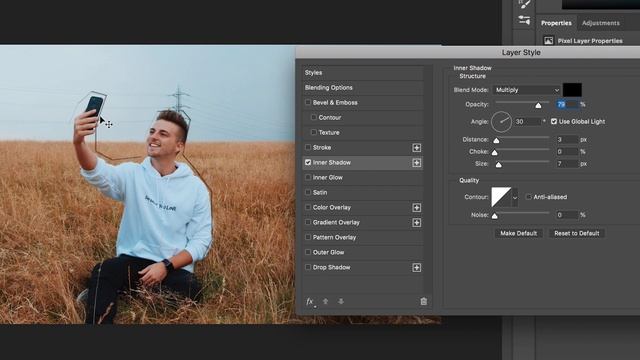Click the Pixel Layer Properties image icon

pos(548,41)
